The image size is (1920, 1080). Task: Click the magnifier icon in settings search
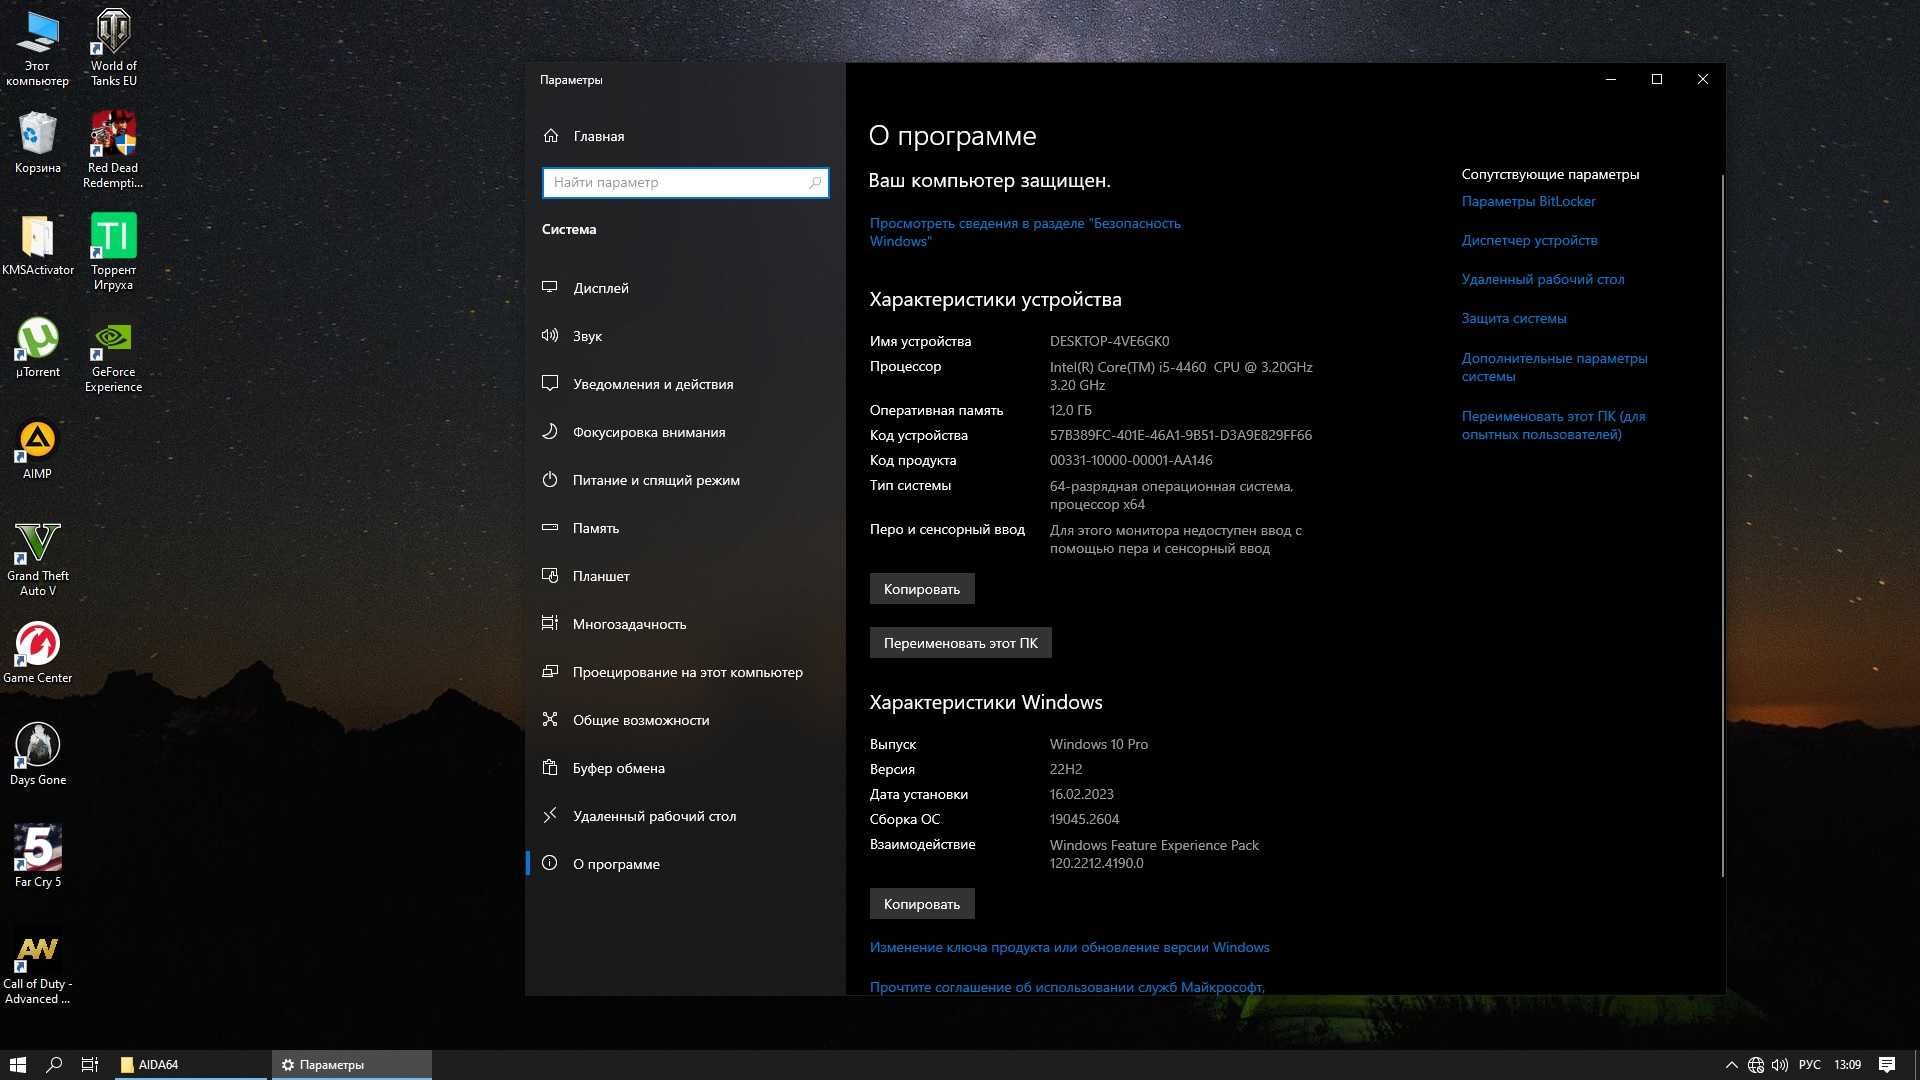pos(815,182)
